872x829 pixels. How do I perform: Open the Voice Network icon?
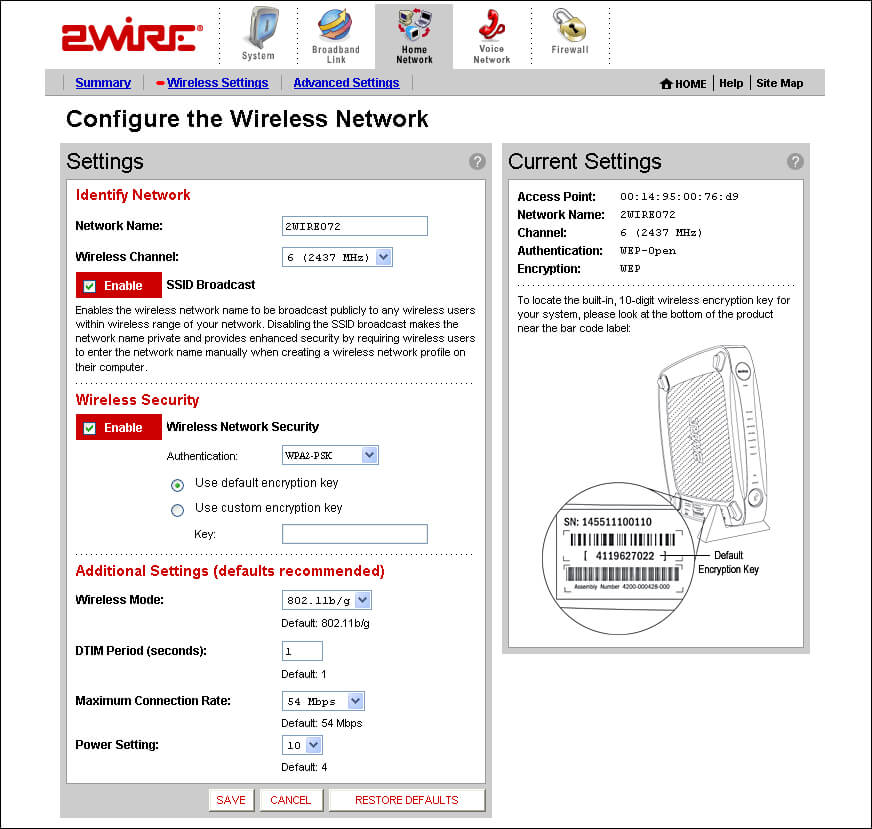tap(491, 26)
